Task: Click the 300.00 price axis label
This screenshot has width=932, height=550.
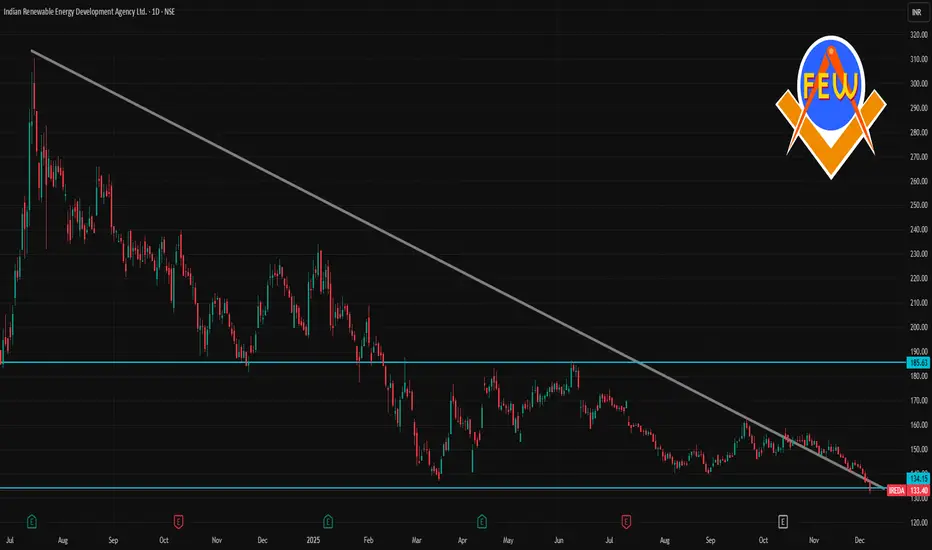Action: coord(918,84)
